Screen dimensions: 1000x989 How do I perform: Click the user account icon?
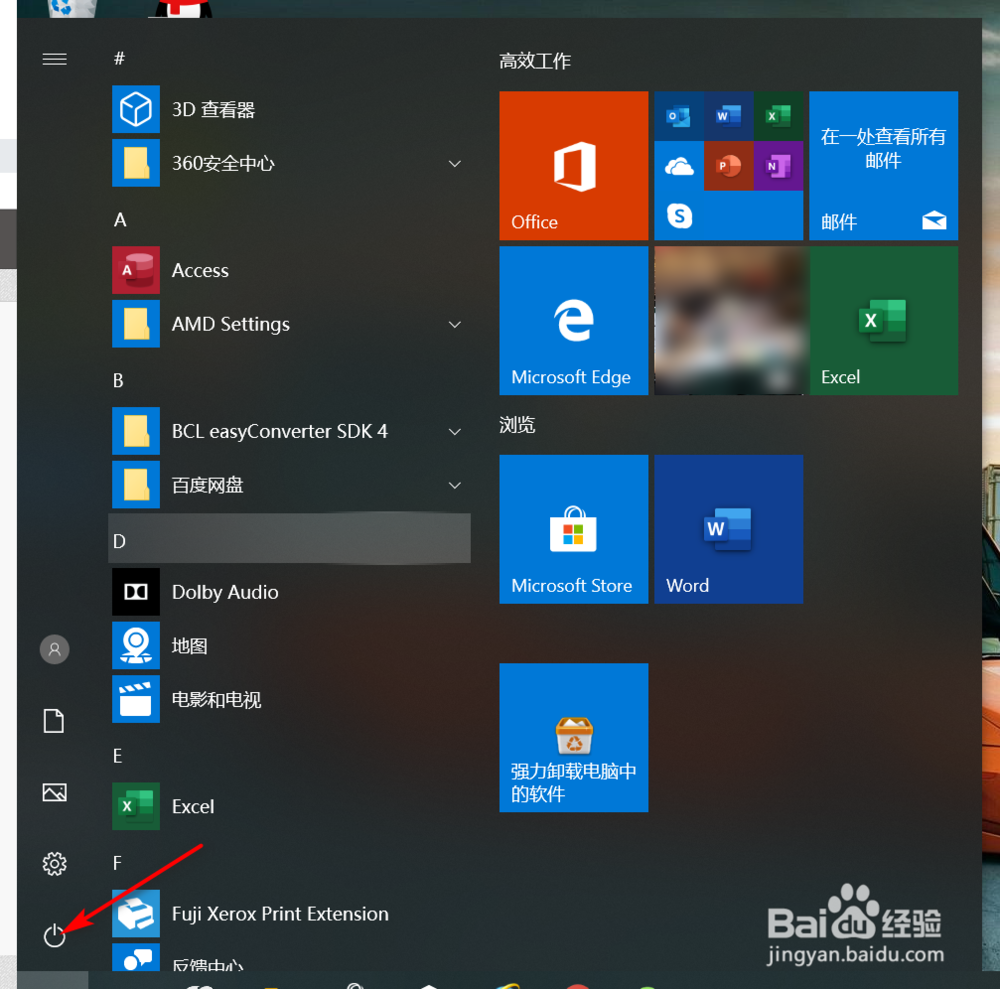(54, 649)
